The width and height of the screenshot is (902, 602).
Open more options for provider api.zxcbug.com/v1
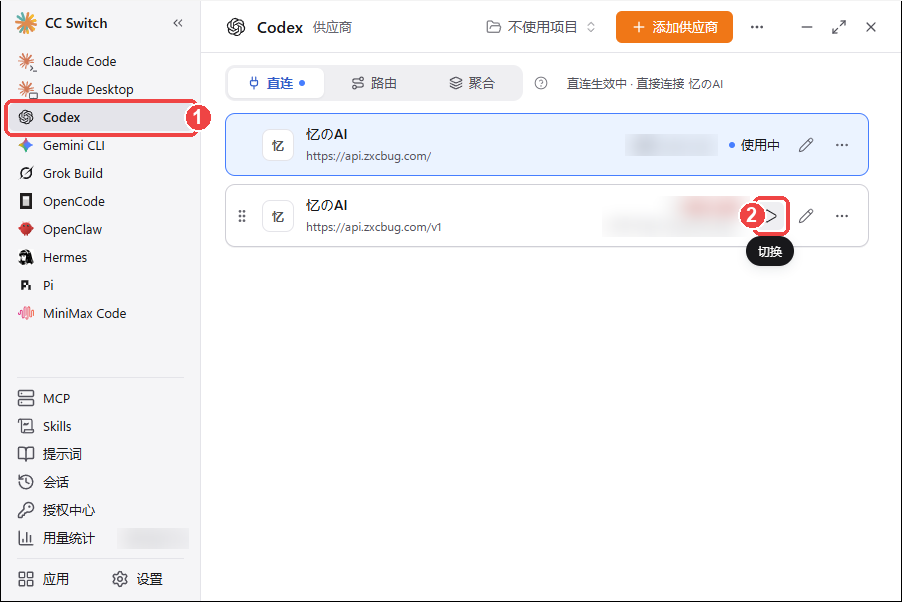(x=842, y=216)
